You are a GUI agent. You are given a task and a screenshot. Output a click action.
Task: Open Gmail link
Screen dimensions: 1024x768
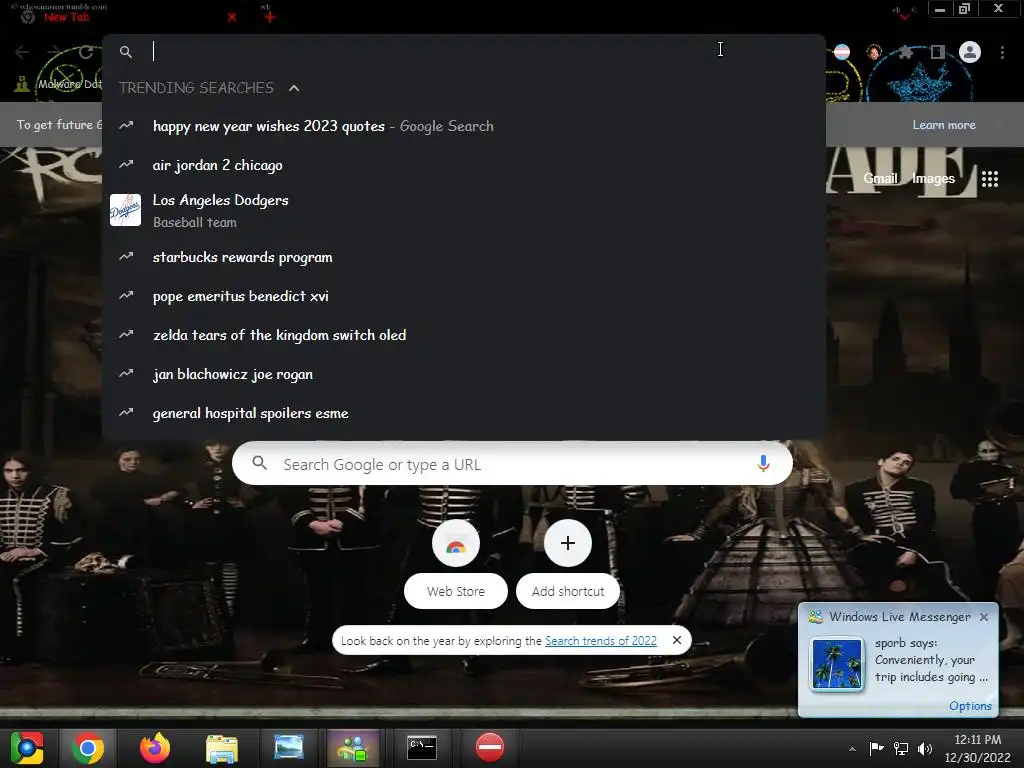pyautogui.click(x=880, y=178)
